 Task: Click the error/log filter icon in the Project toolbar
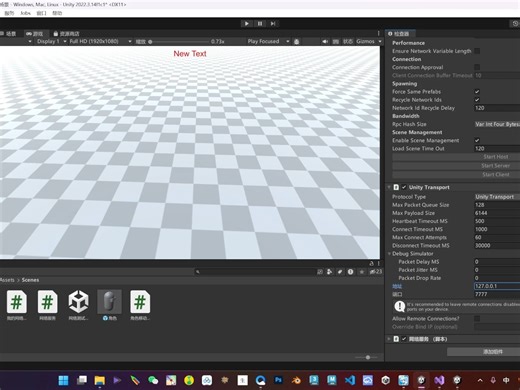pyautogui.click(x=350, y=272)
